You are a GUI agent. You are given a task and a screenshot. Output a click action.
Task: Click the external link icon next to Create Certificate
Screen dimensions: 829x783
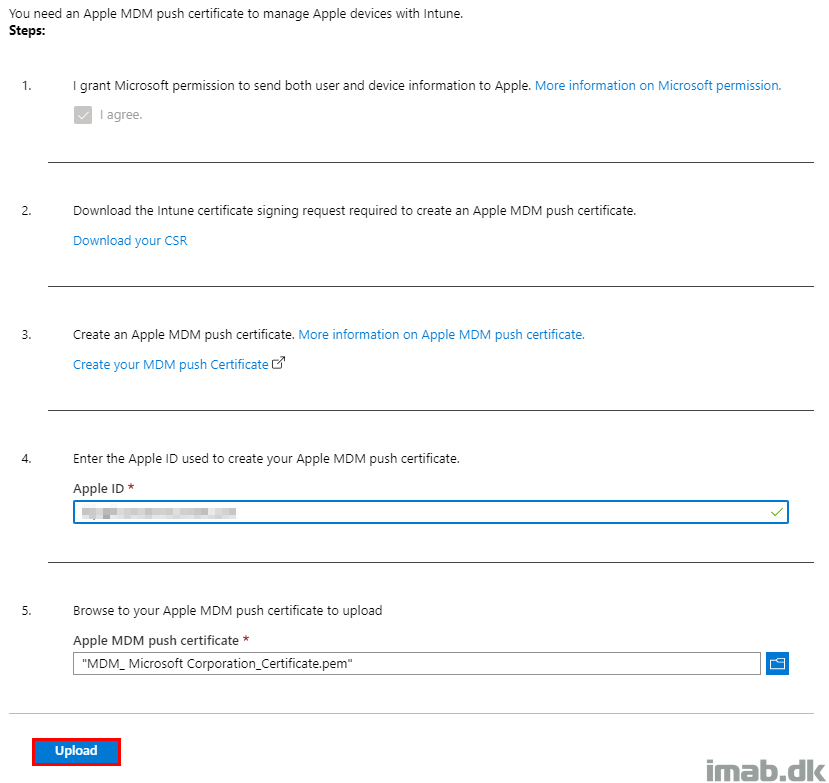278,363
